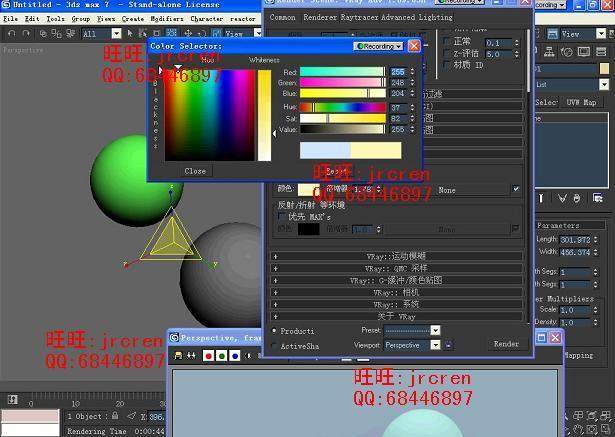Save bitmap in rendered frame window

pyautogui.click(x=178, y=355)
